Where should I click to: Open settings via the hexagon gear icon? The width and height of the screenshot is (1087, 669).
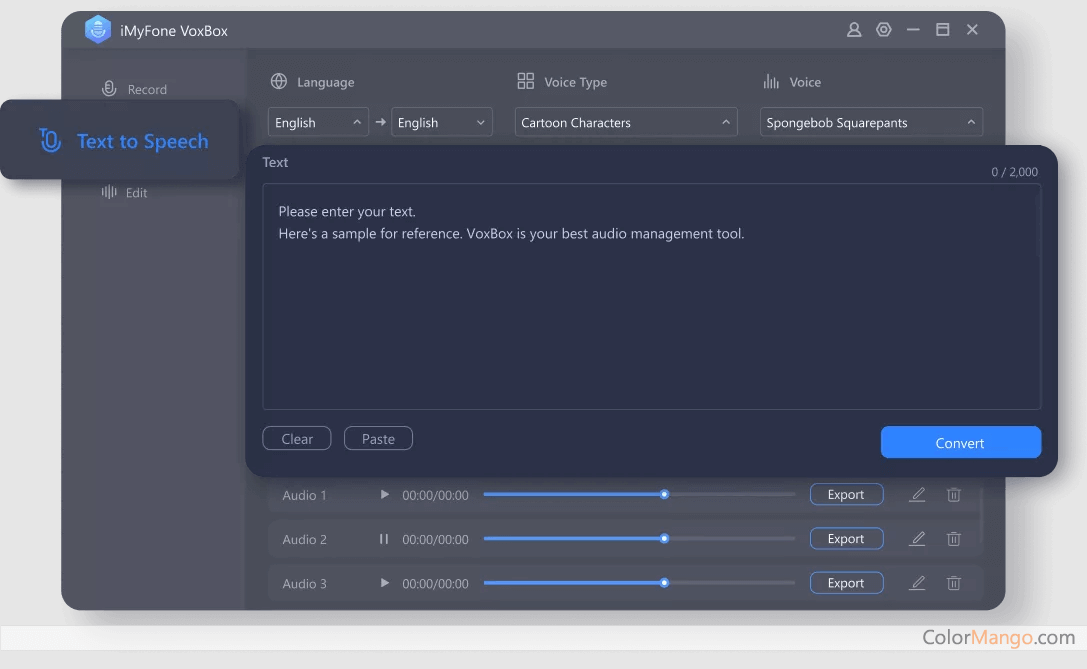coord(883,30)
